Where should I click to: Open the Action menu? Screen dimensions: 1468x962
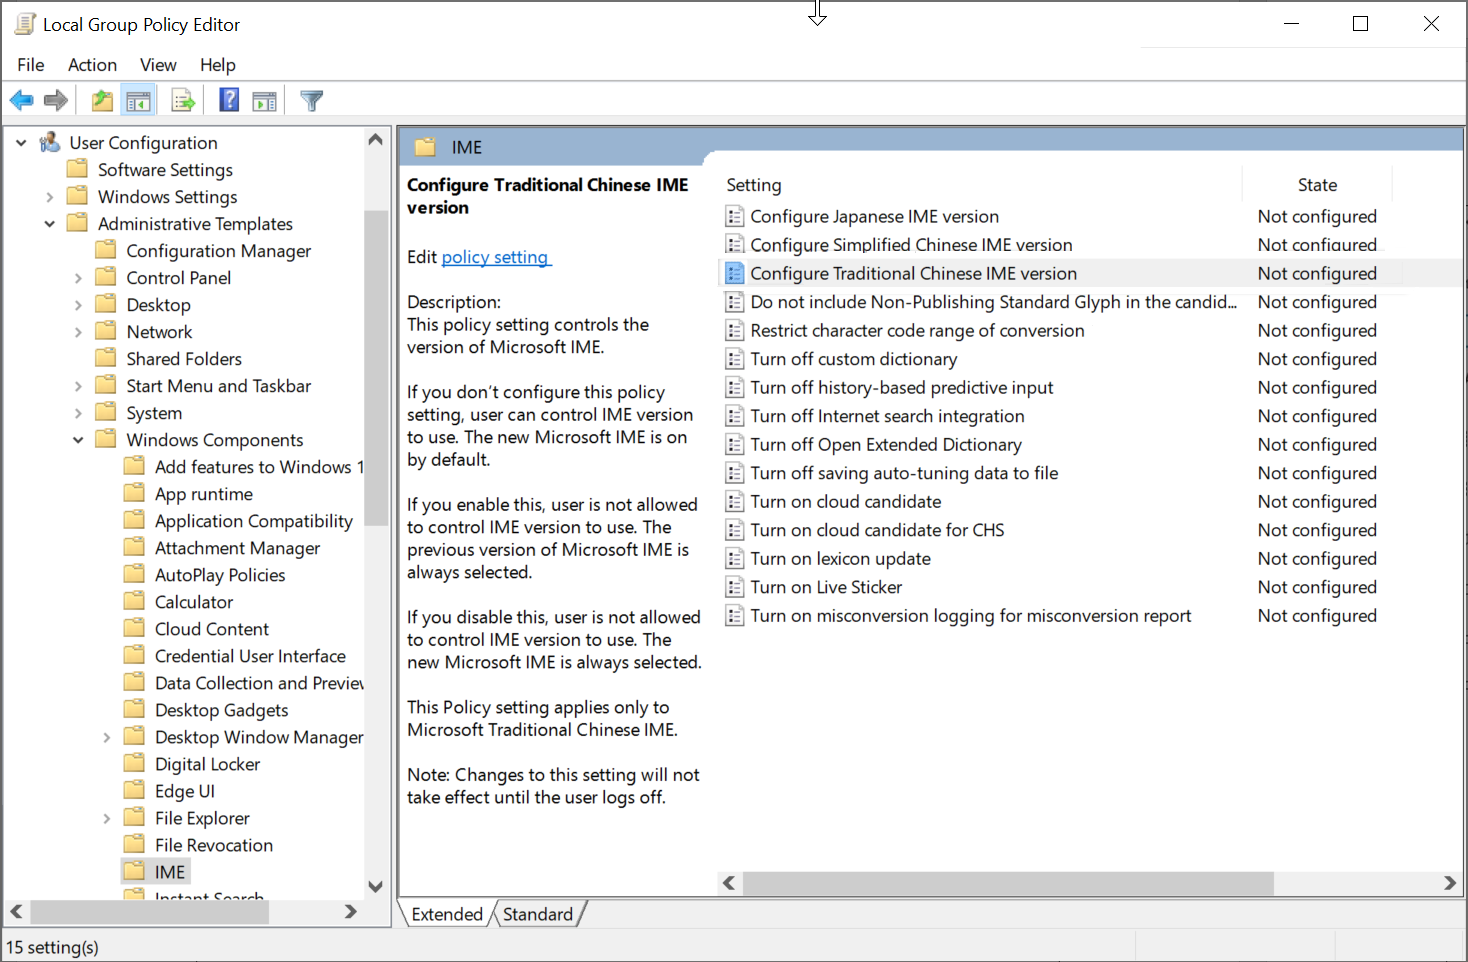click(92, 65)
